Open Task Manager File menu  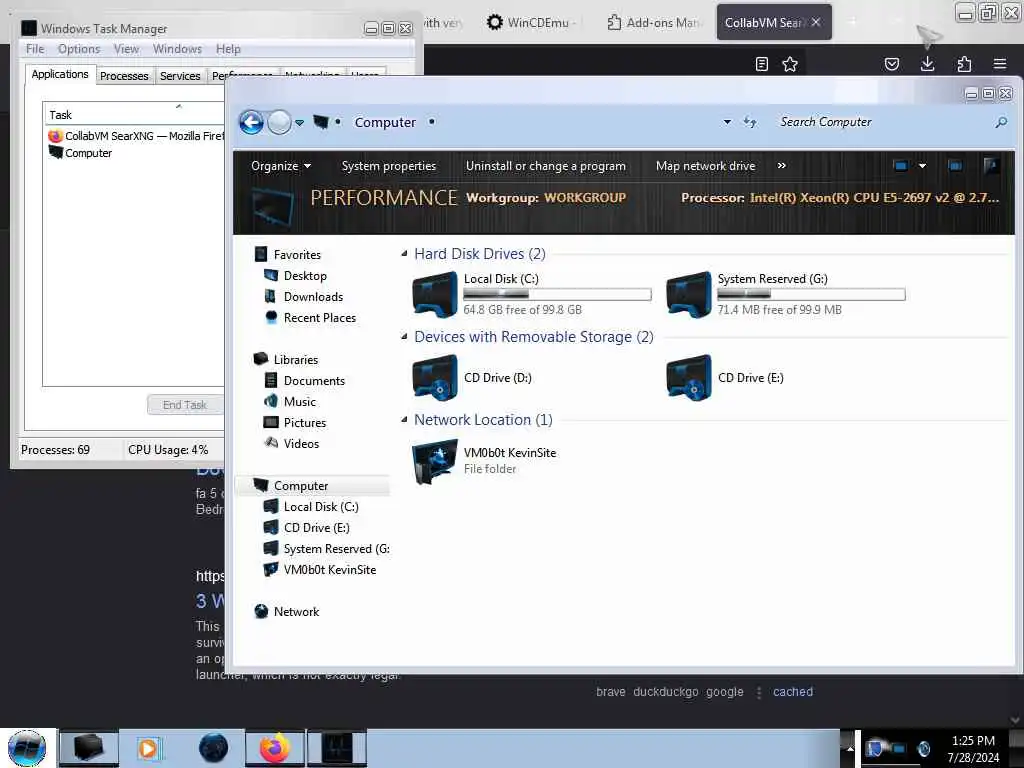[x=35, y=49]
